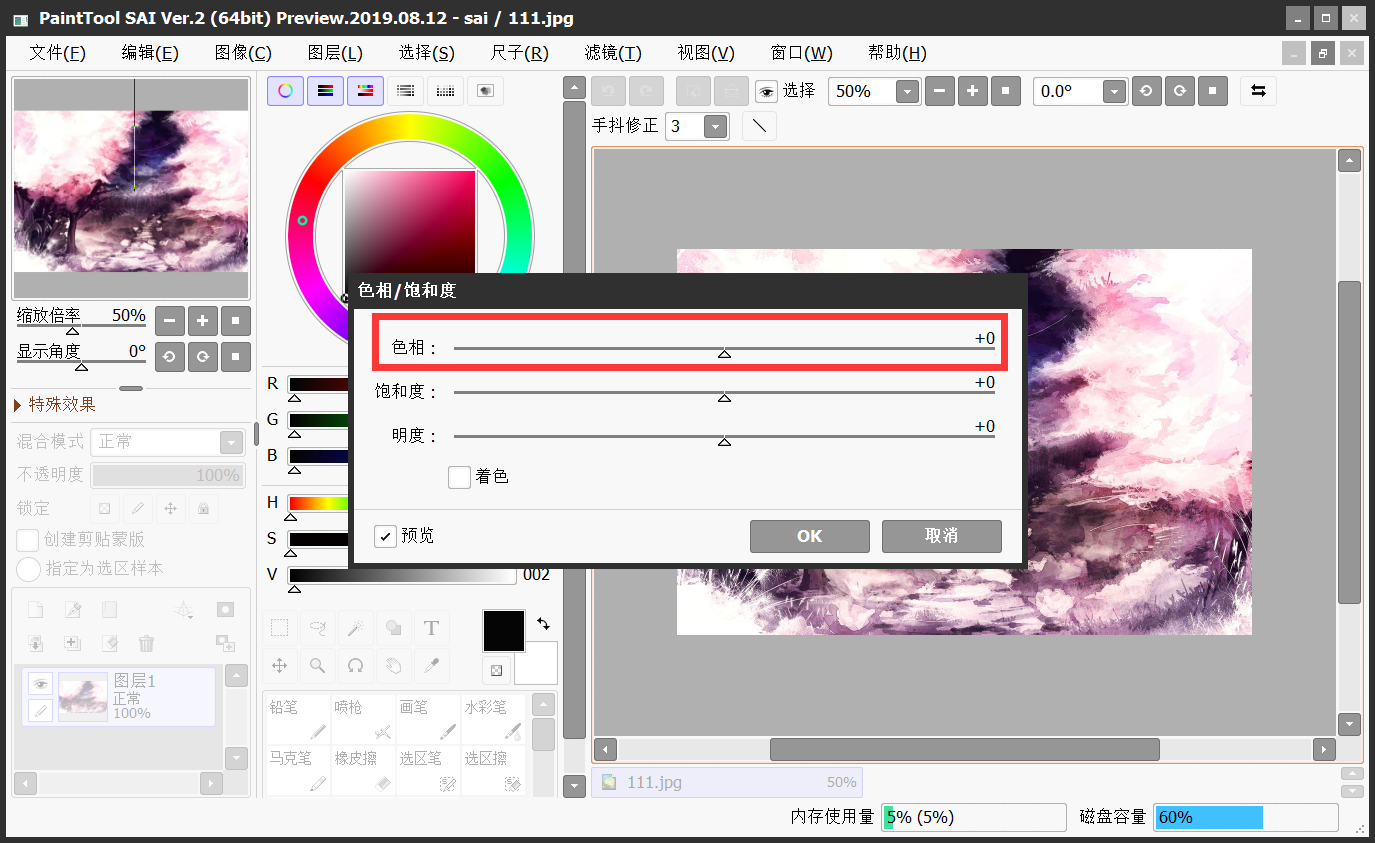Flip the canvas view horizontally
Viewport: 1375px width, 843px height.
click(1258, 91)
